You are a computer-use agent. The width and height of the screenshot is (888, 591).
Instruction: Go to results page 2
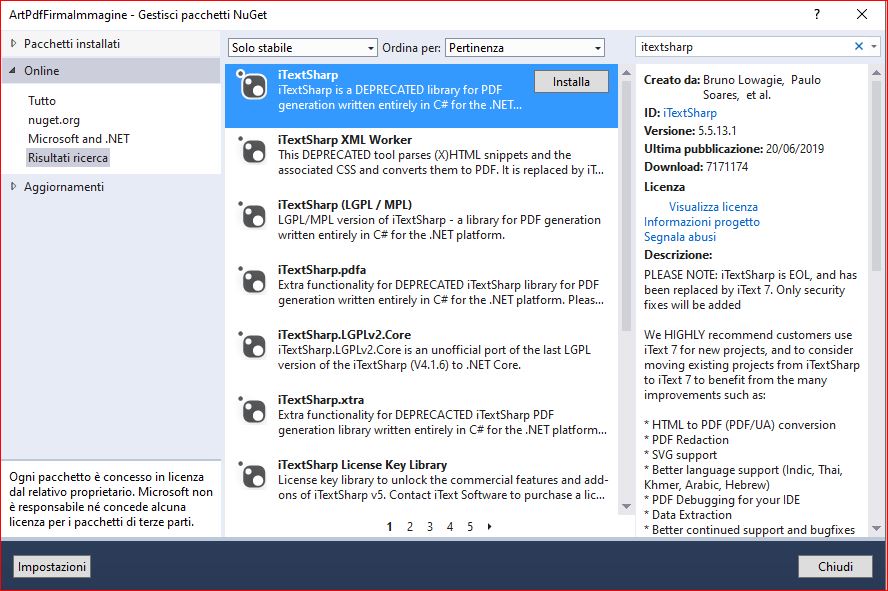tap(409, 527)
